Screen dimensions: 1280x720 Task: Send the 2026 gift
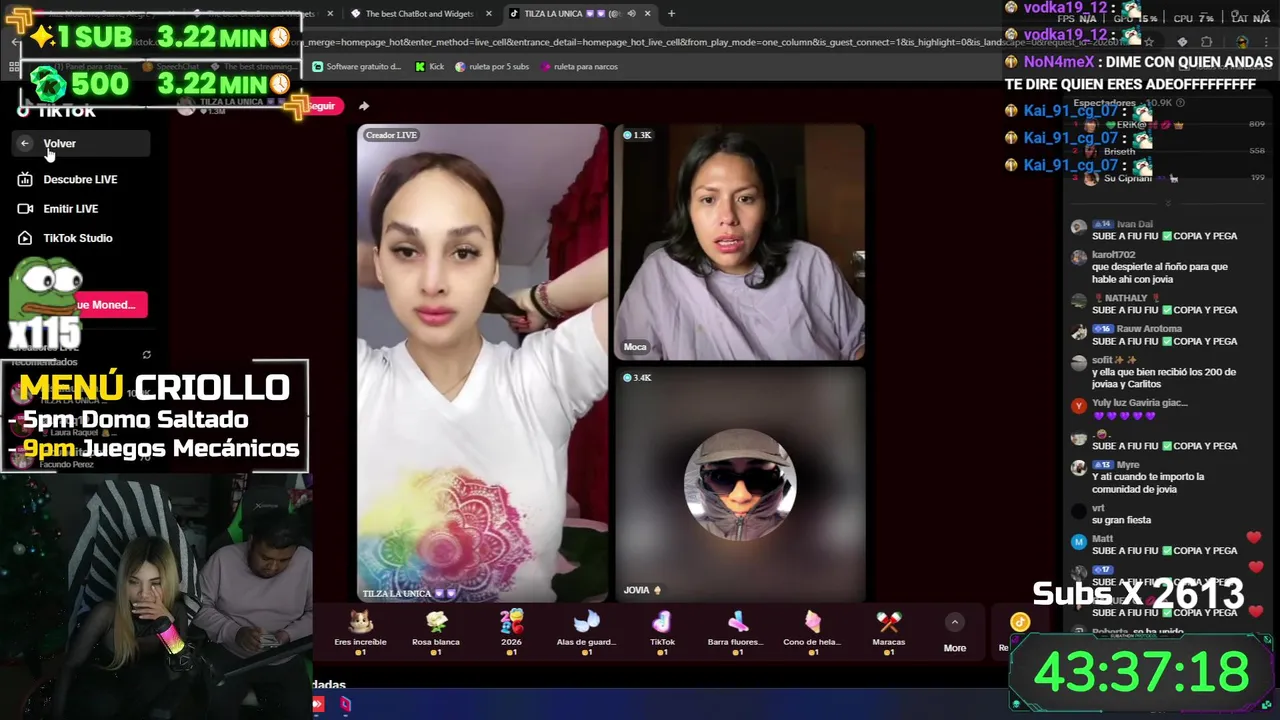511,632
